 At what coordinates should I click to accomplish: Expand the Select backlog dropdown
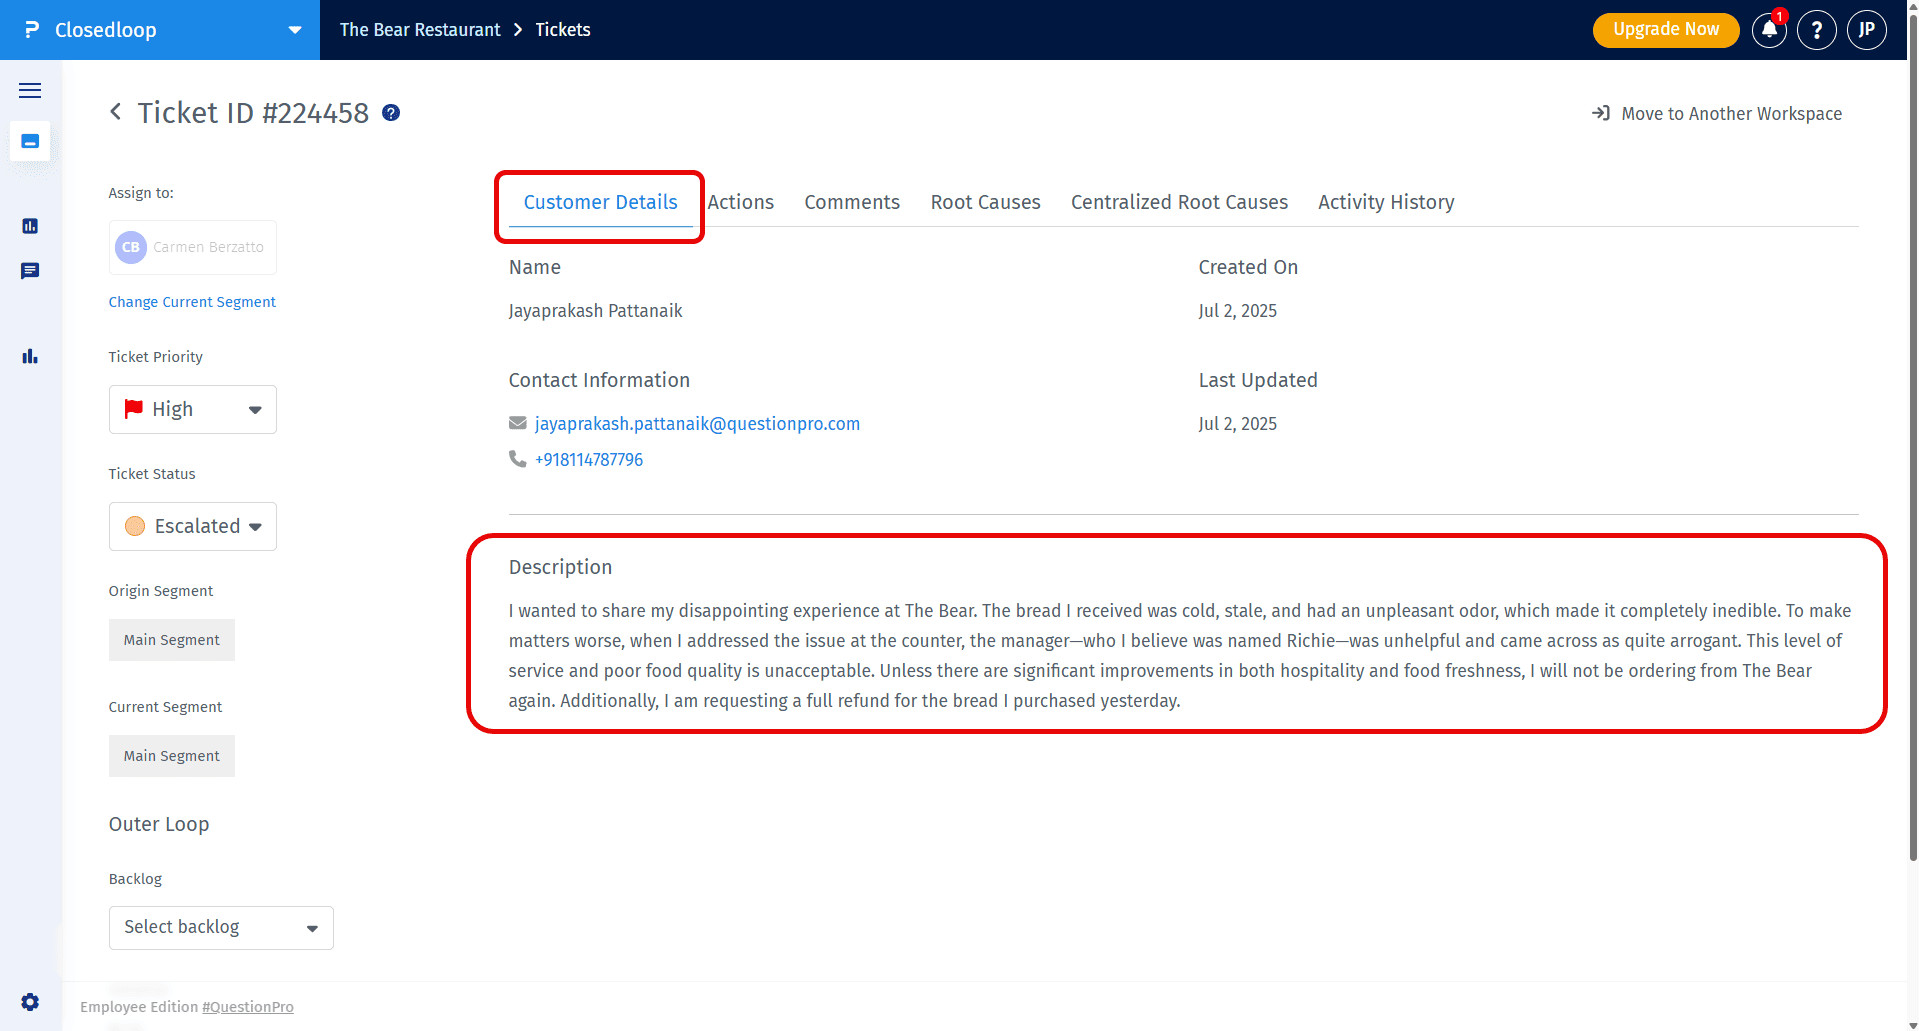pyautogui.click(x=221, y=928)
